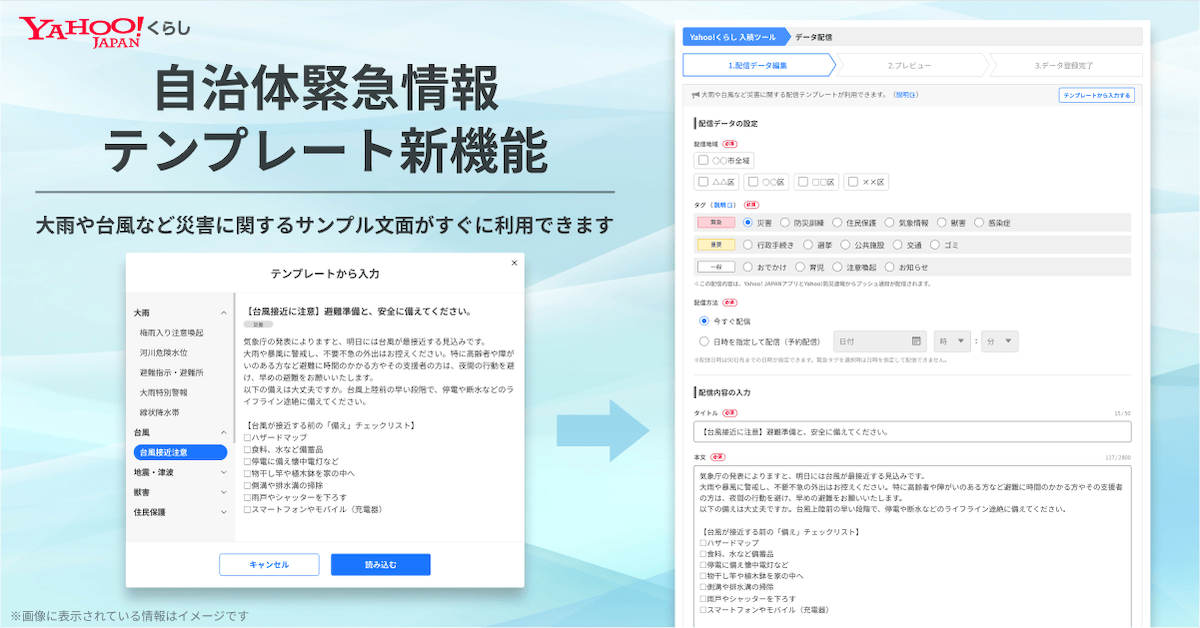The width and height of the screenshot is (1200, 628).
Task: Select the お知らせ tag radio button
Action: click(x=890, y=266)
